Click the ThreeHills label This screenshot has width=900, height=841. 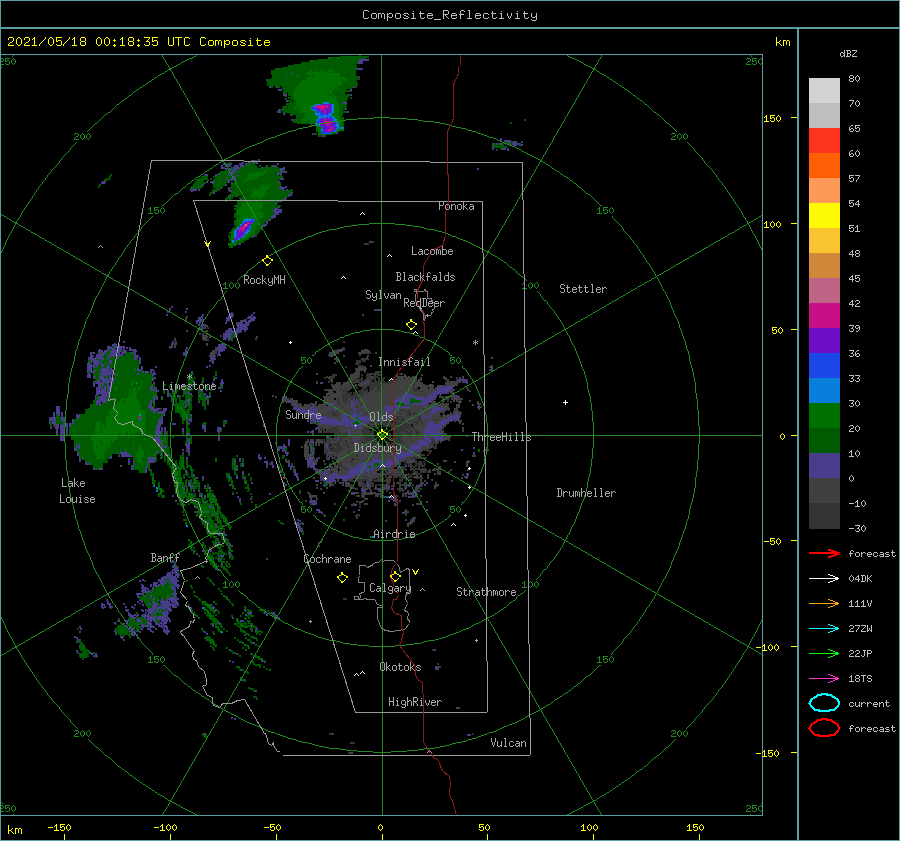click(x=501, y=437)
